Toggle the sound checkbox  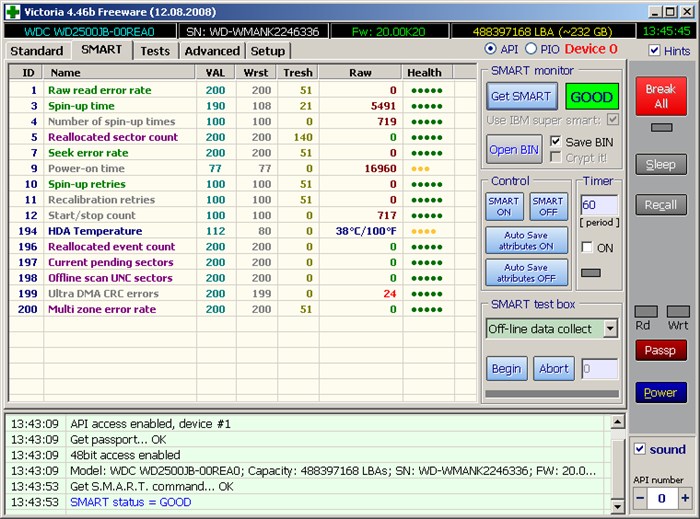point(640,449)
